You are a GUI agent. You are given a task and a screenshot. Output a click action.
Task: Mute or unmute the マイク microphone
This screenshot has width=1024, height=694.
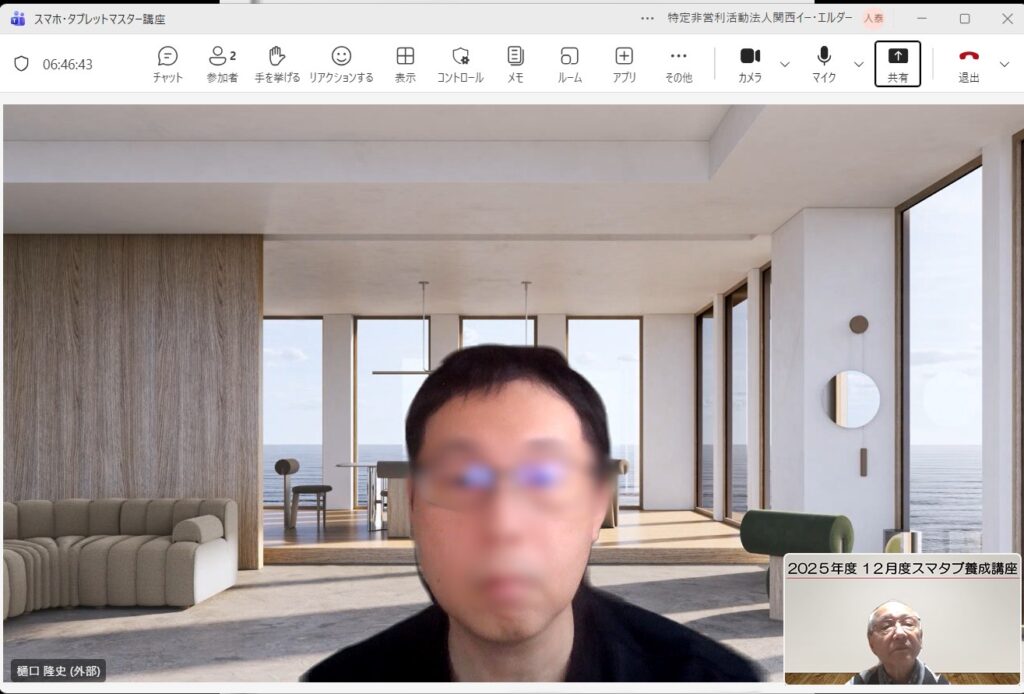pyautogui.click(x=824, y=64)
